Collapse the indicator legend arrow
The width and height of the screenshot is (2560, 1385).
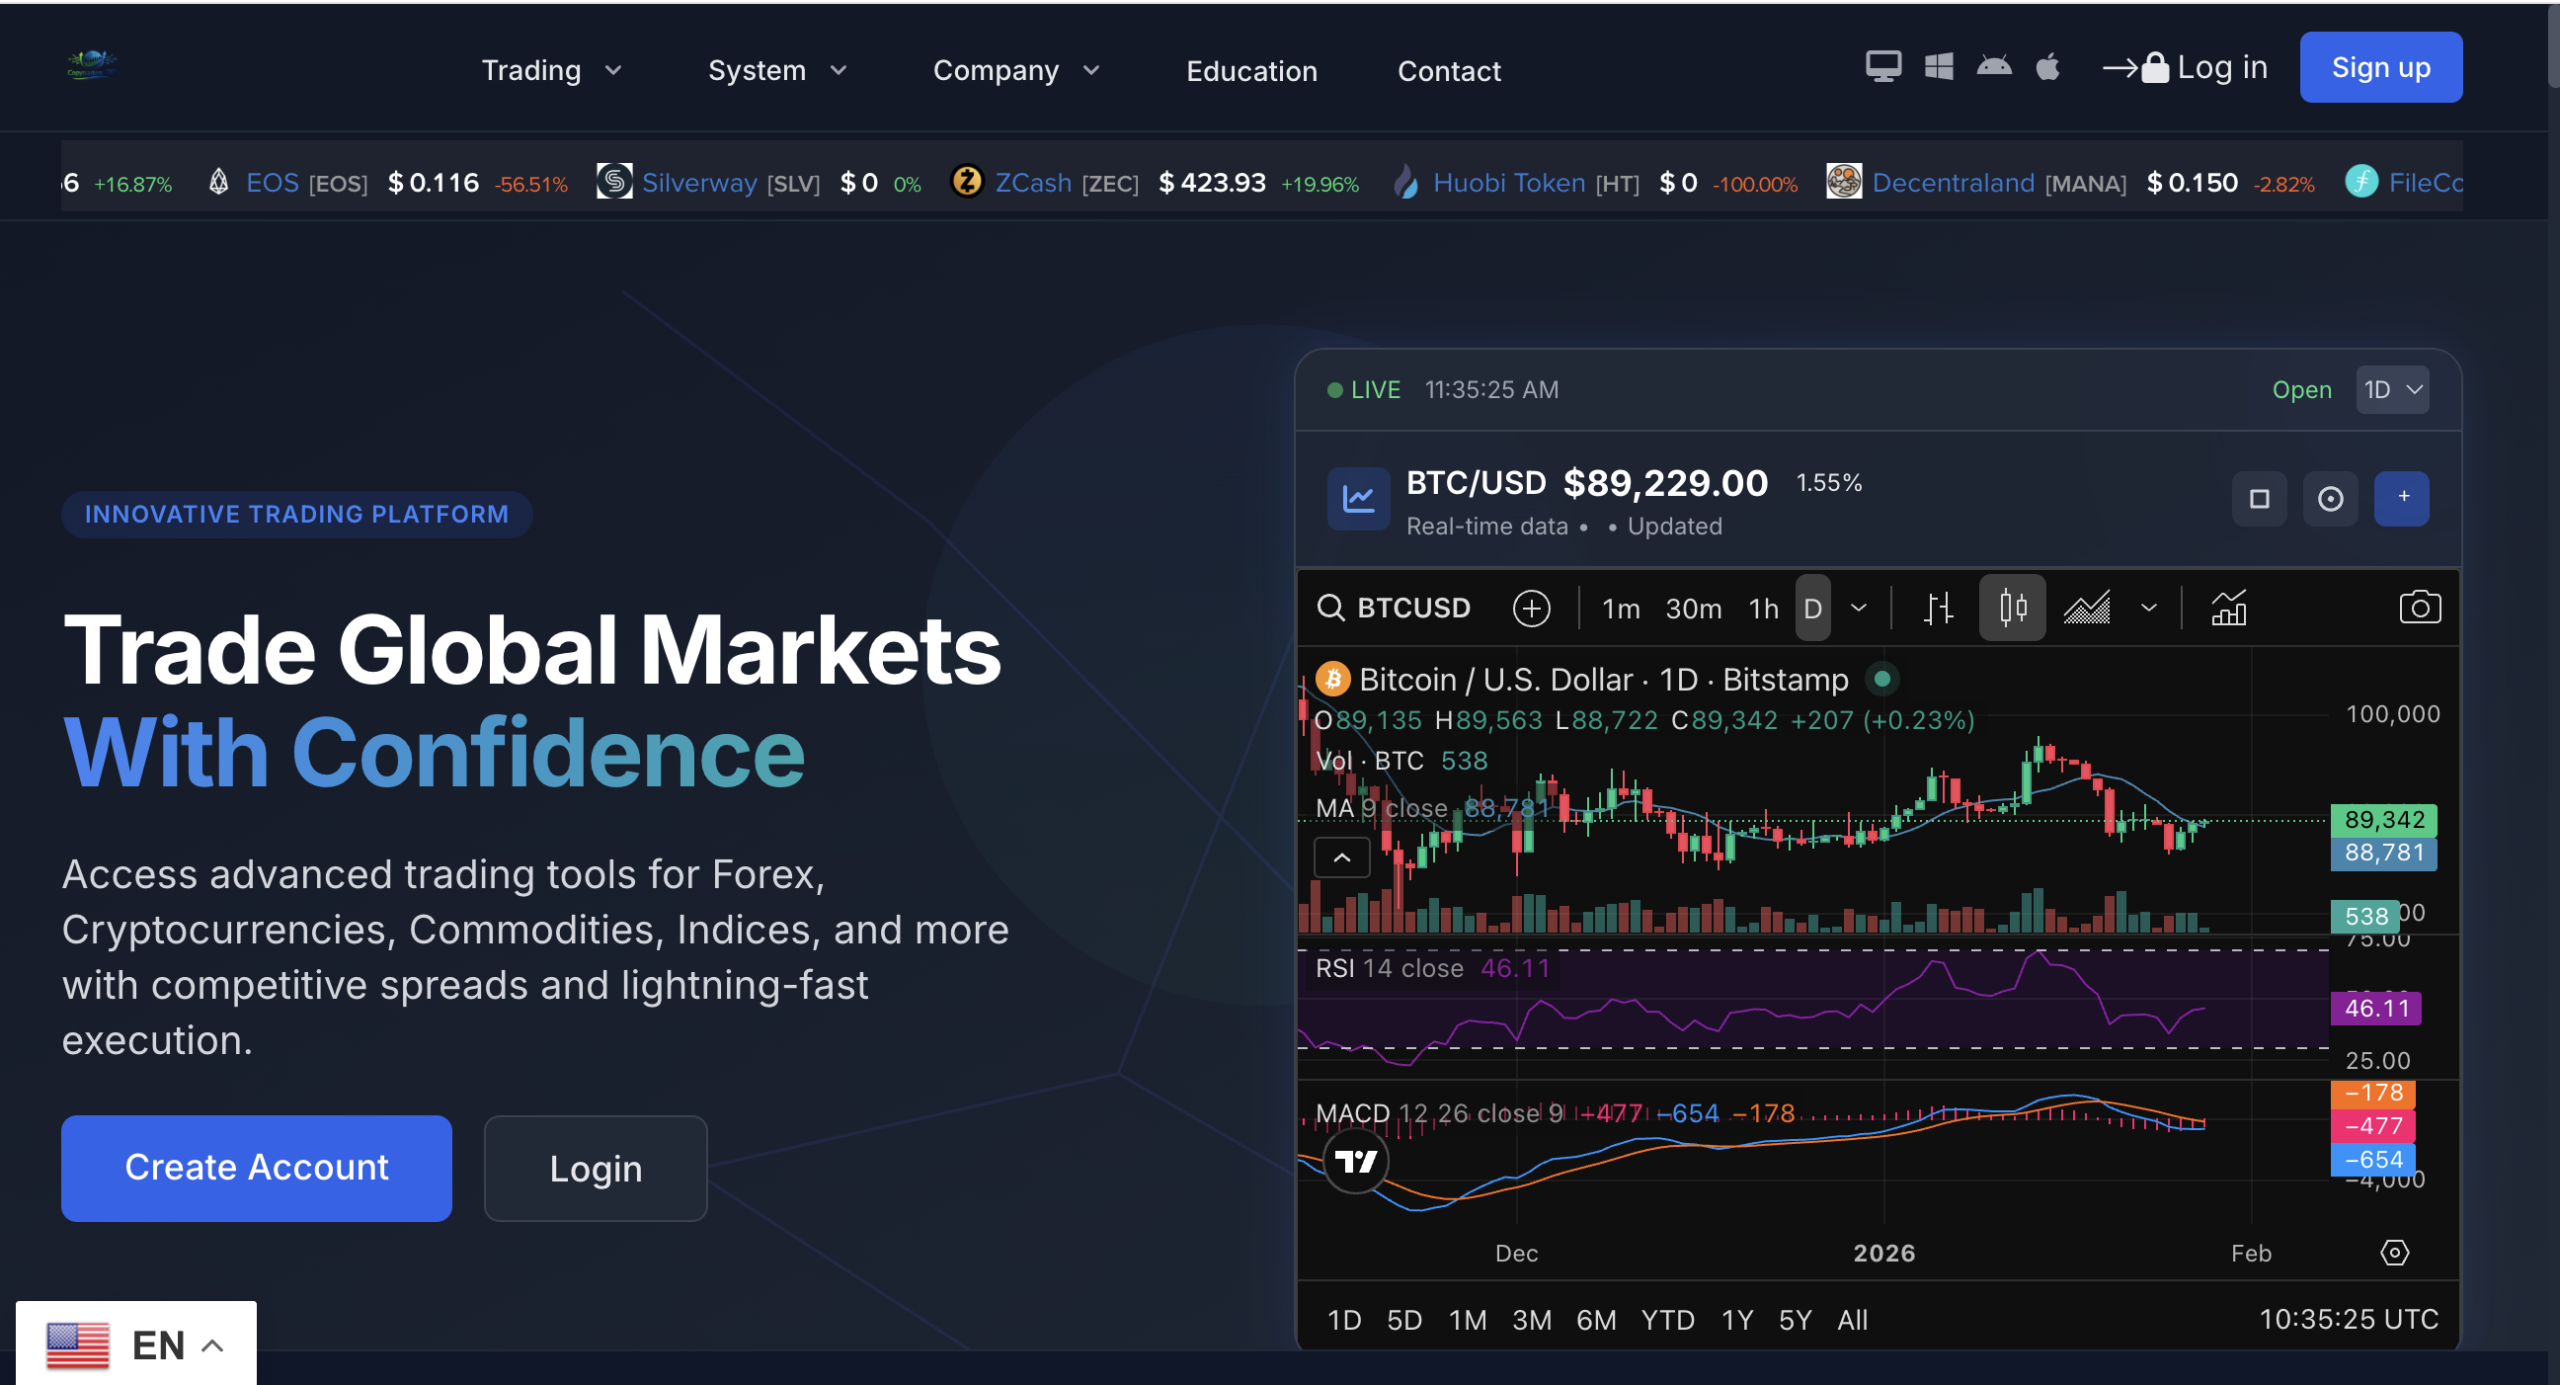click(1341, 858)
